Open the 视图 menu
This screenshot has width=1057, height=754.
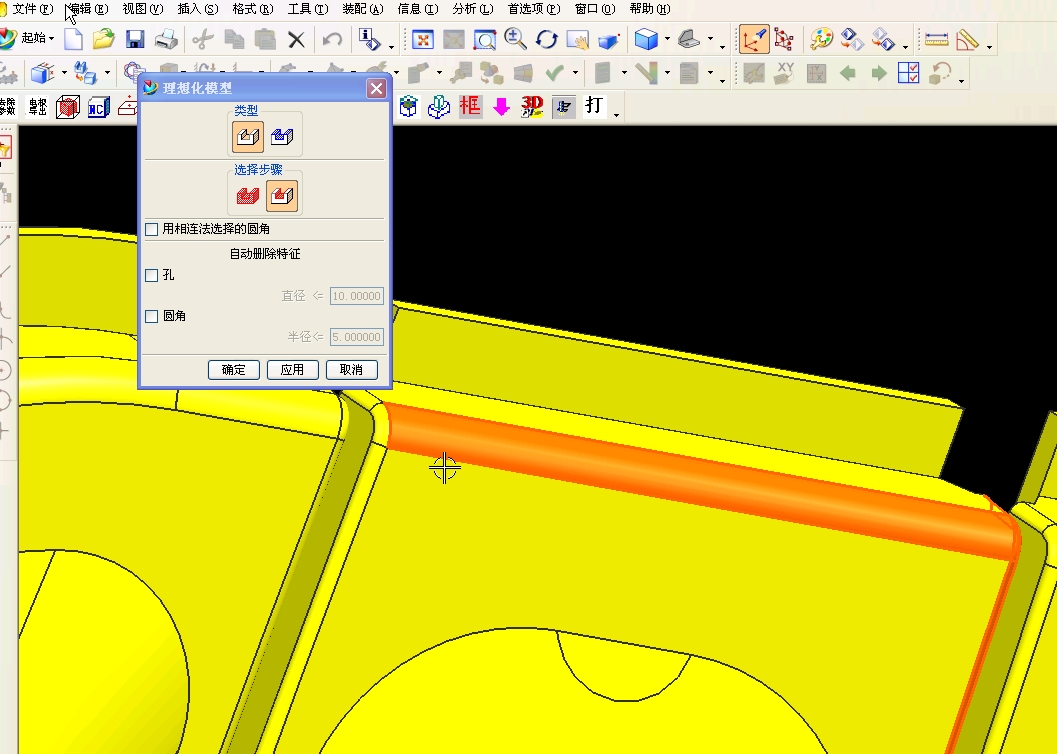click(142, 9)
